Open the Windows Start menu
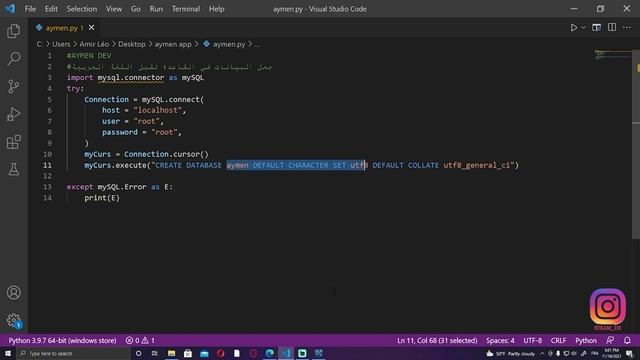The width and height of the screenshot is (640, 360). click(x=8, y=353)
